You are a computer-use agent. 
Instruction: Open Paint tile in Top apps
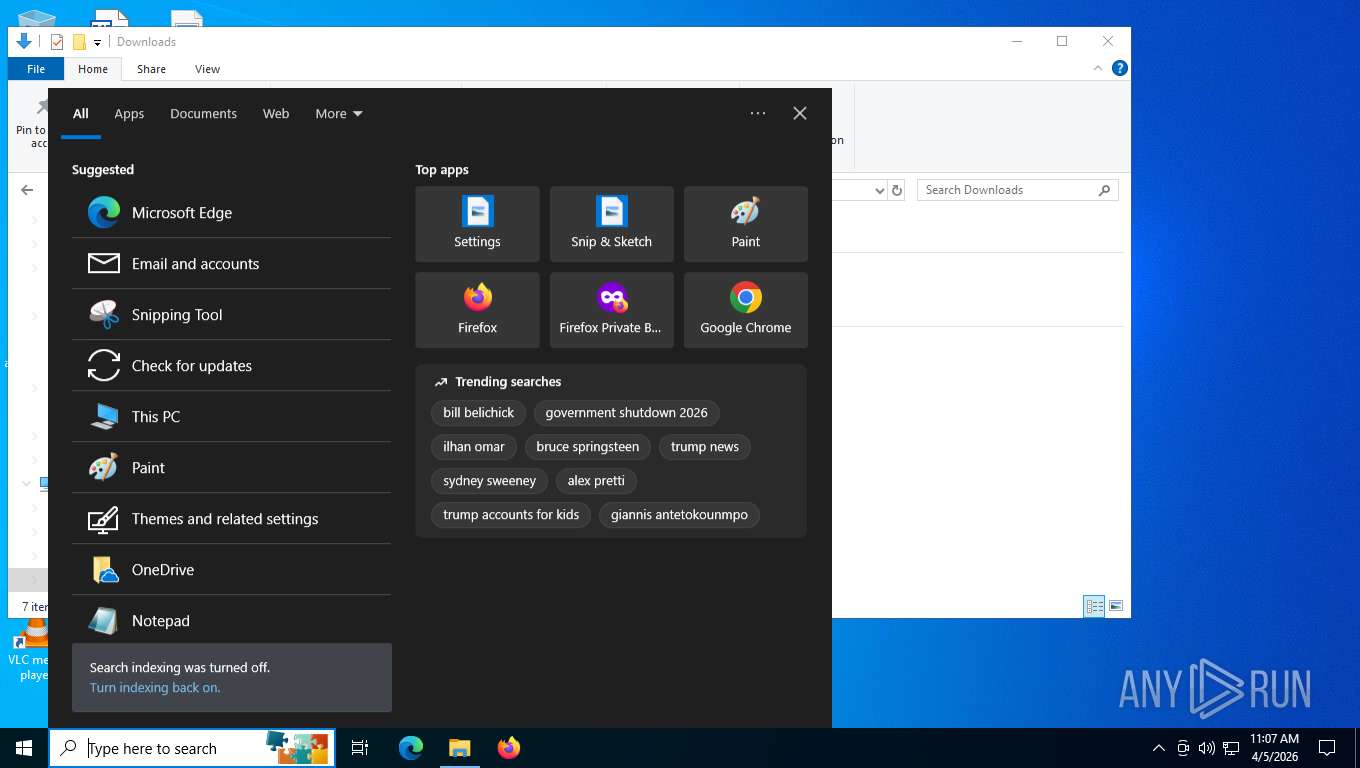(x=745, y=224)
